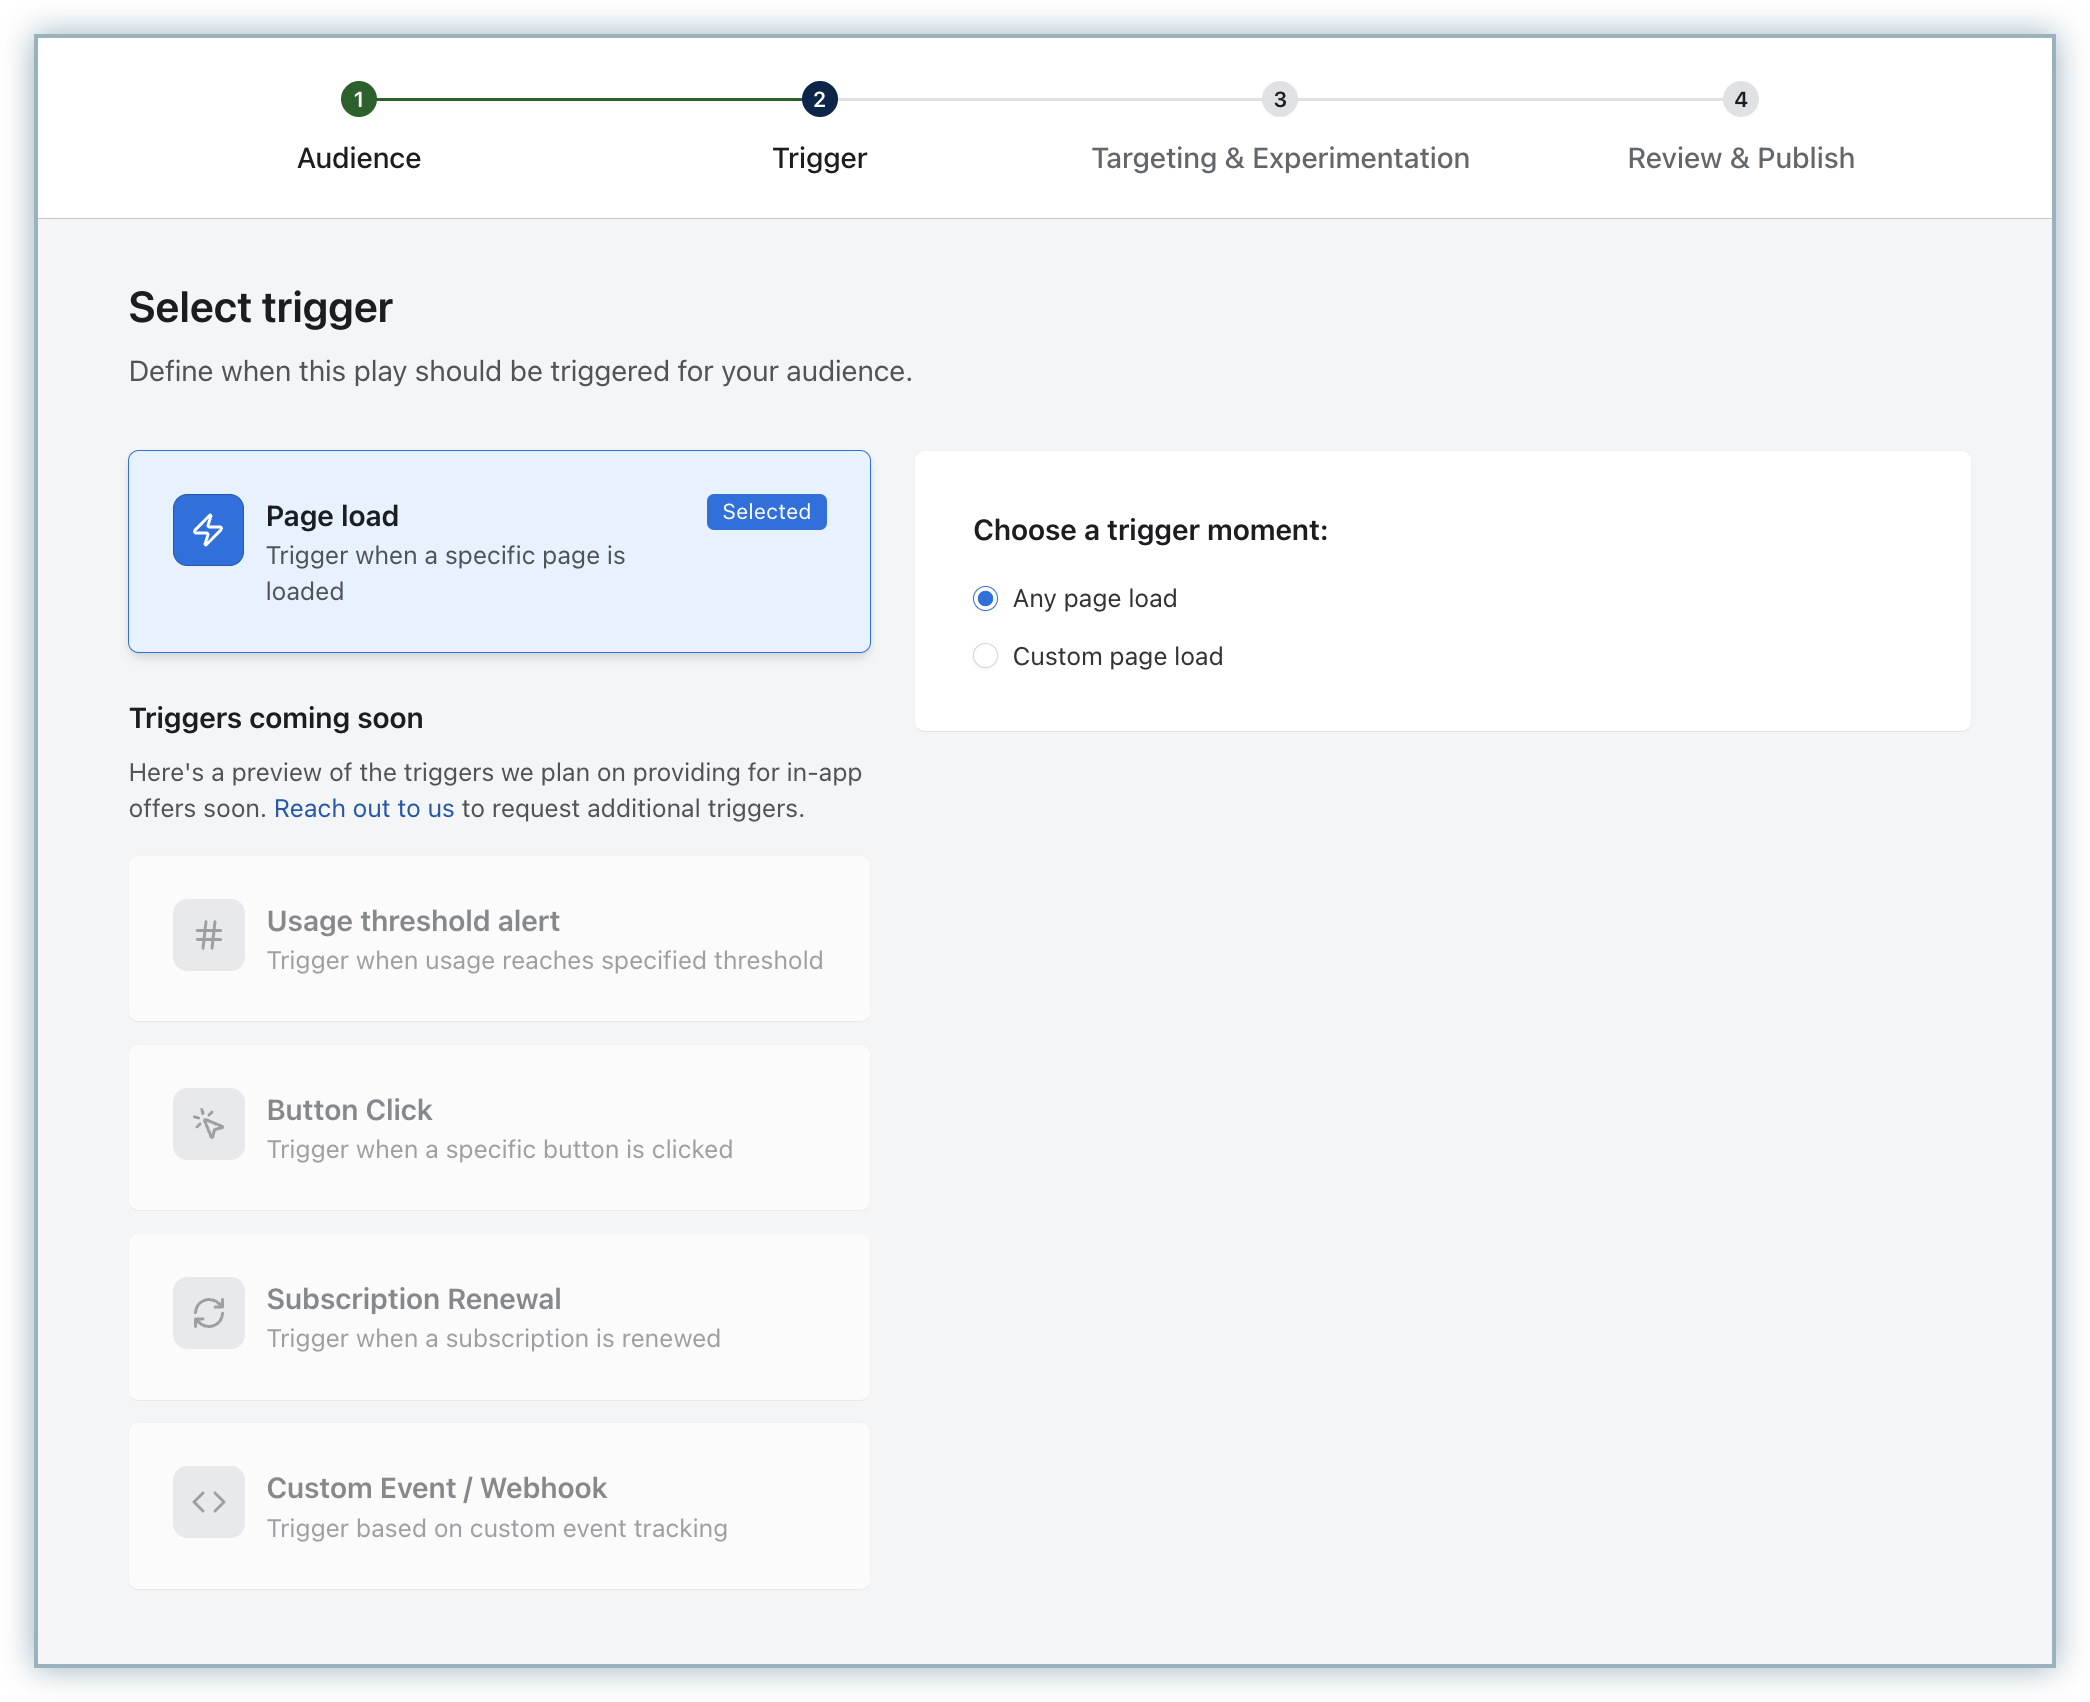The height and width of the screenshot is (1702, 2090).
Task: Switch to Targeting & Experimentation step label
Action: click(1280, 158)
